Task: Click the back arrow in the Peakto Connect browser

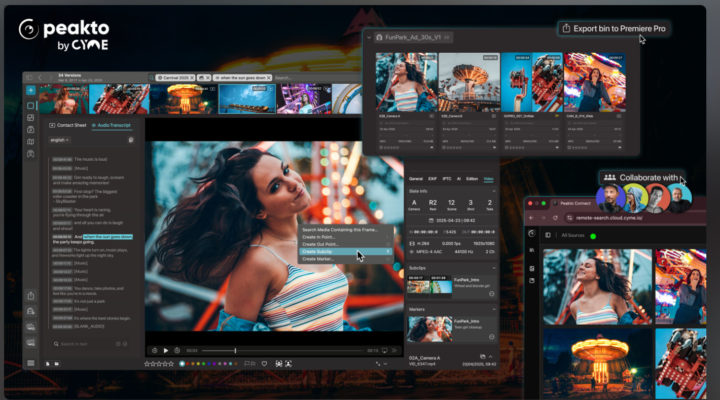Action: pos(531,218)
